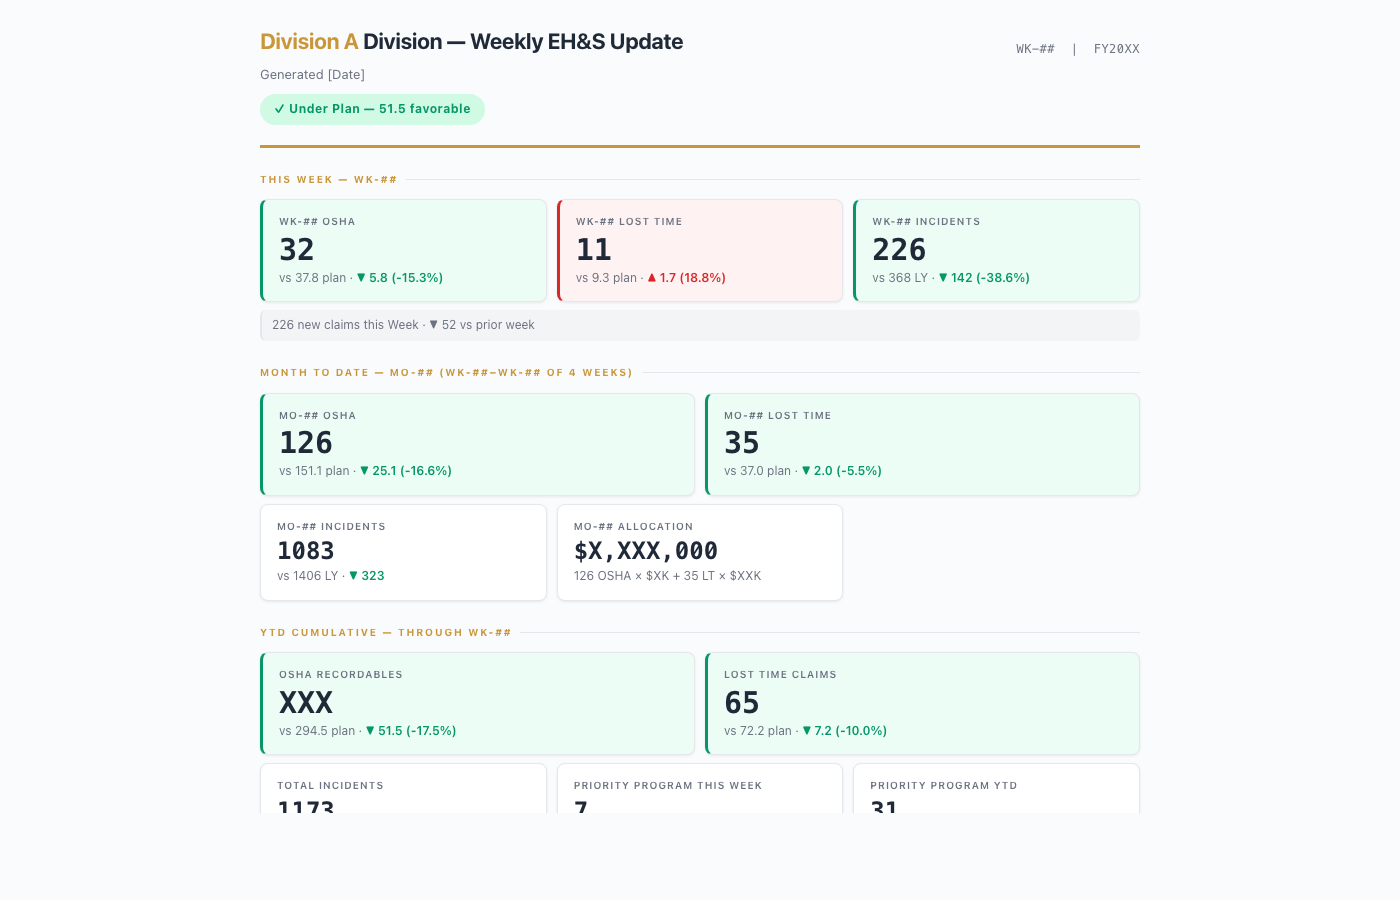1400x900 pixels.
Task: Click the Month to Date section heading
Action: [446, 373]
